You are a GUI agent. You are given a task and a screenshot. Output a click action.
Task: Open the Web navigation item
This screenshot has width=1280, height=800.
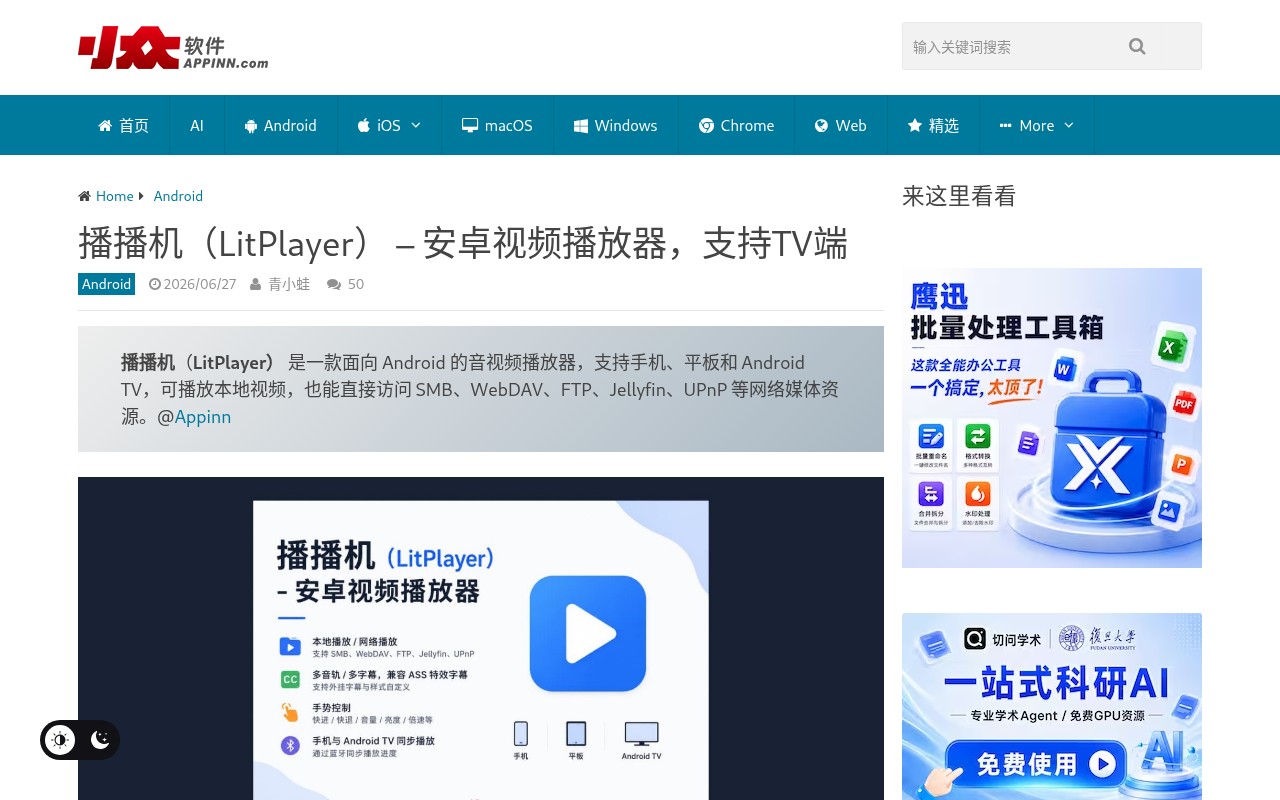point(841,125)
